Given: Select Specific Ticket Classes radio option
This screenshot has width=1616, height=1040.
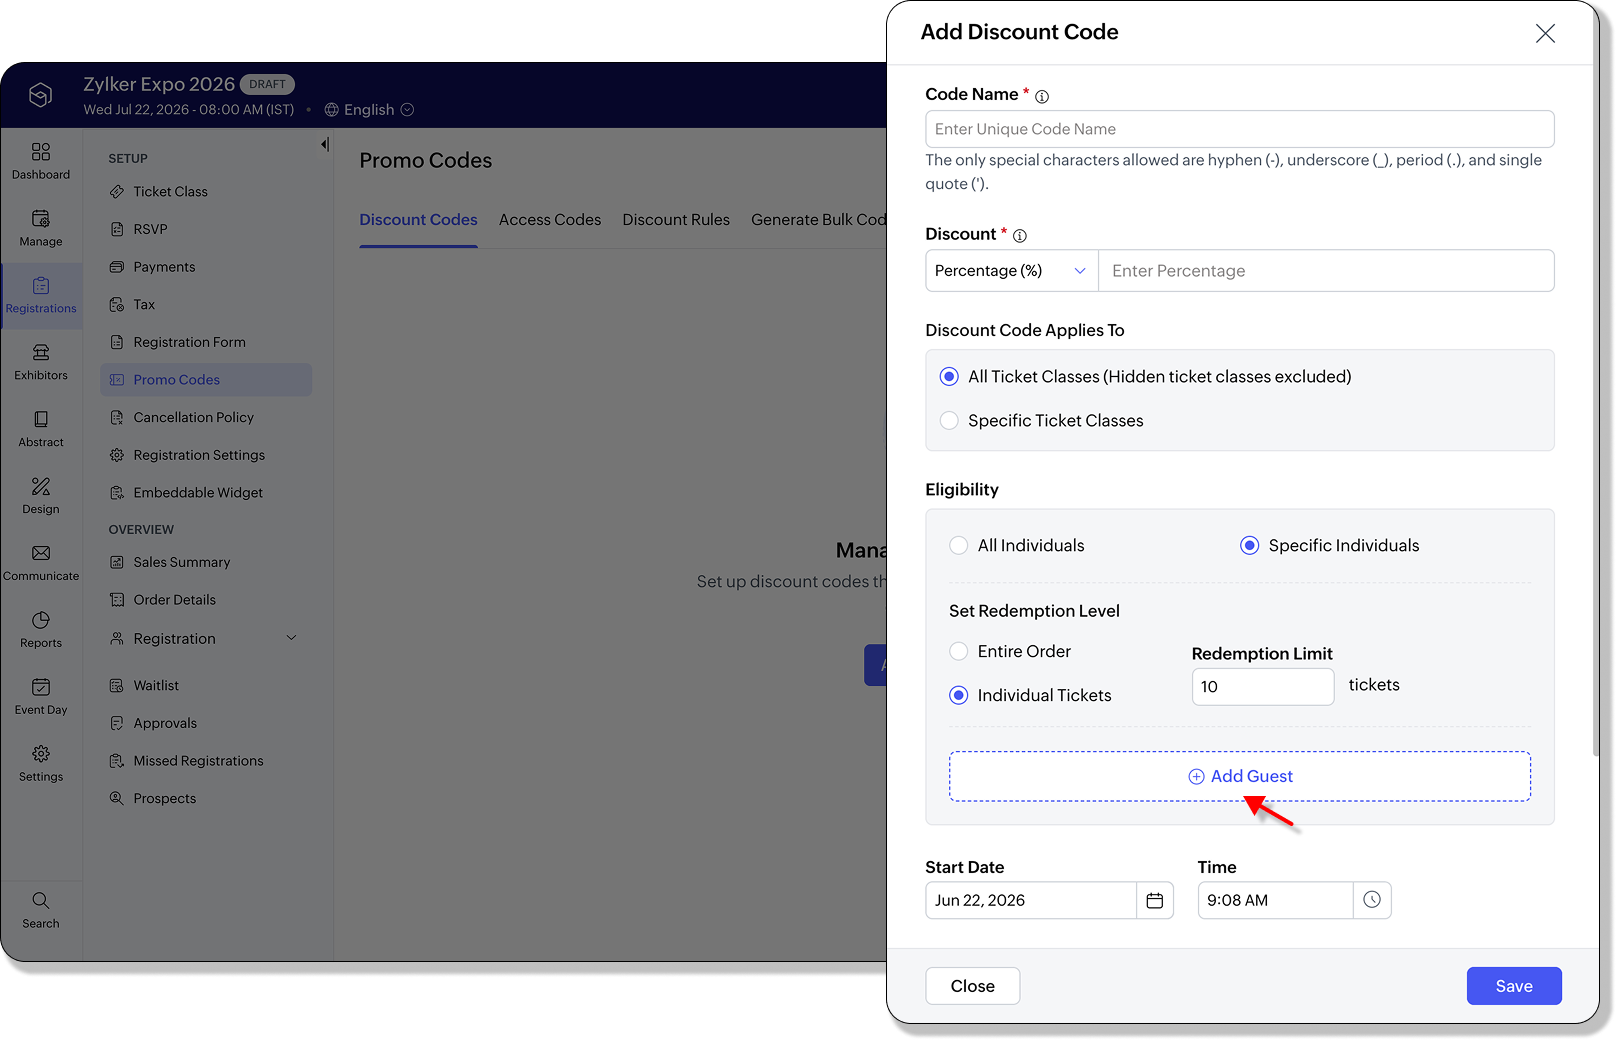Looking at the screenshot, I should point(949,421).
